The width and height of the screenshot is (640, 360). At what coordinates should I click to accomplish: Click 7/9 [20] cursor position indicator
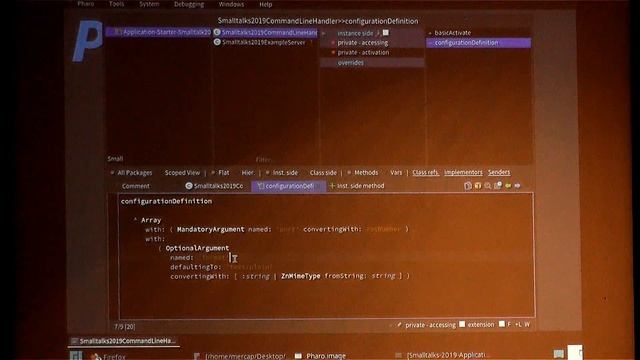click(125, 327)
